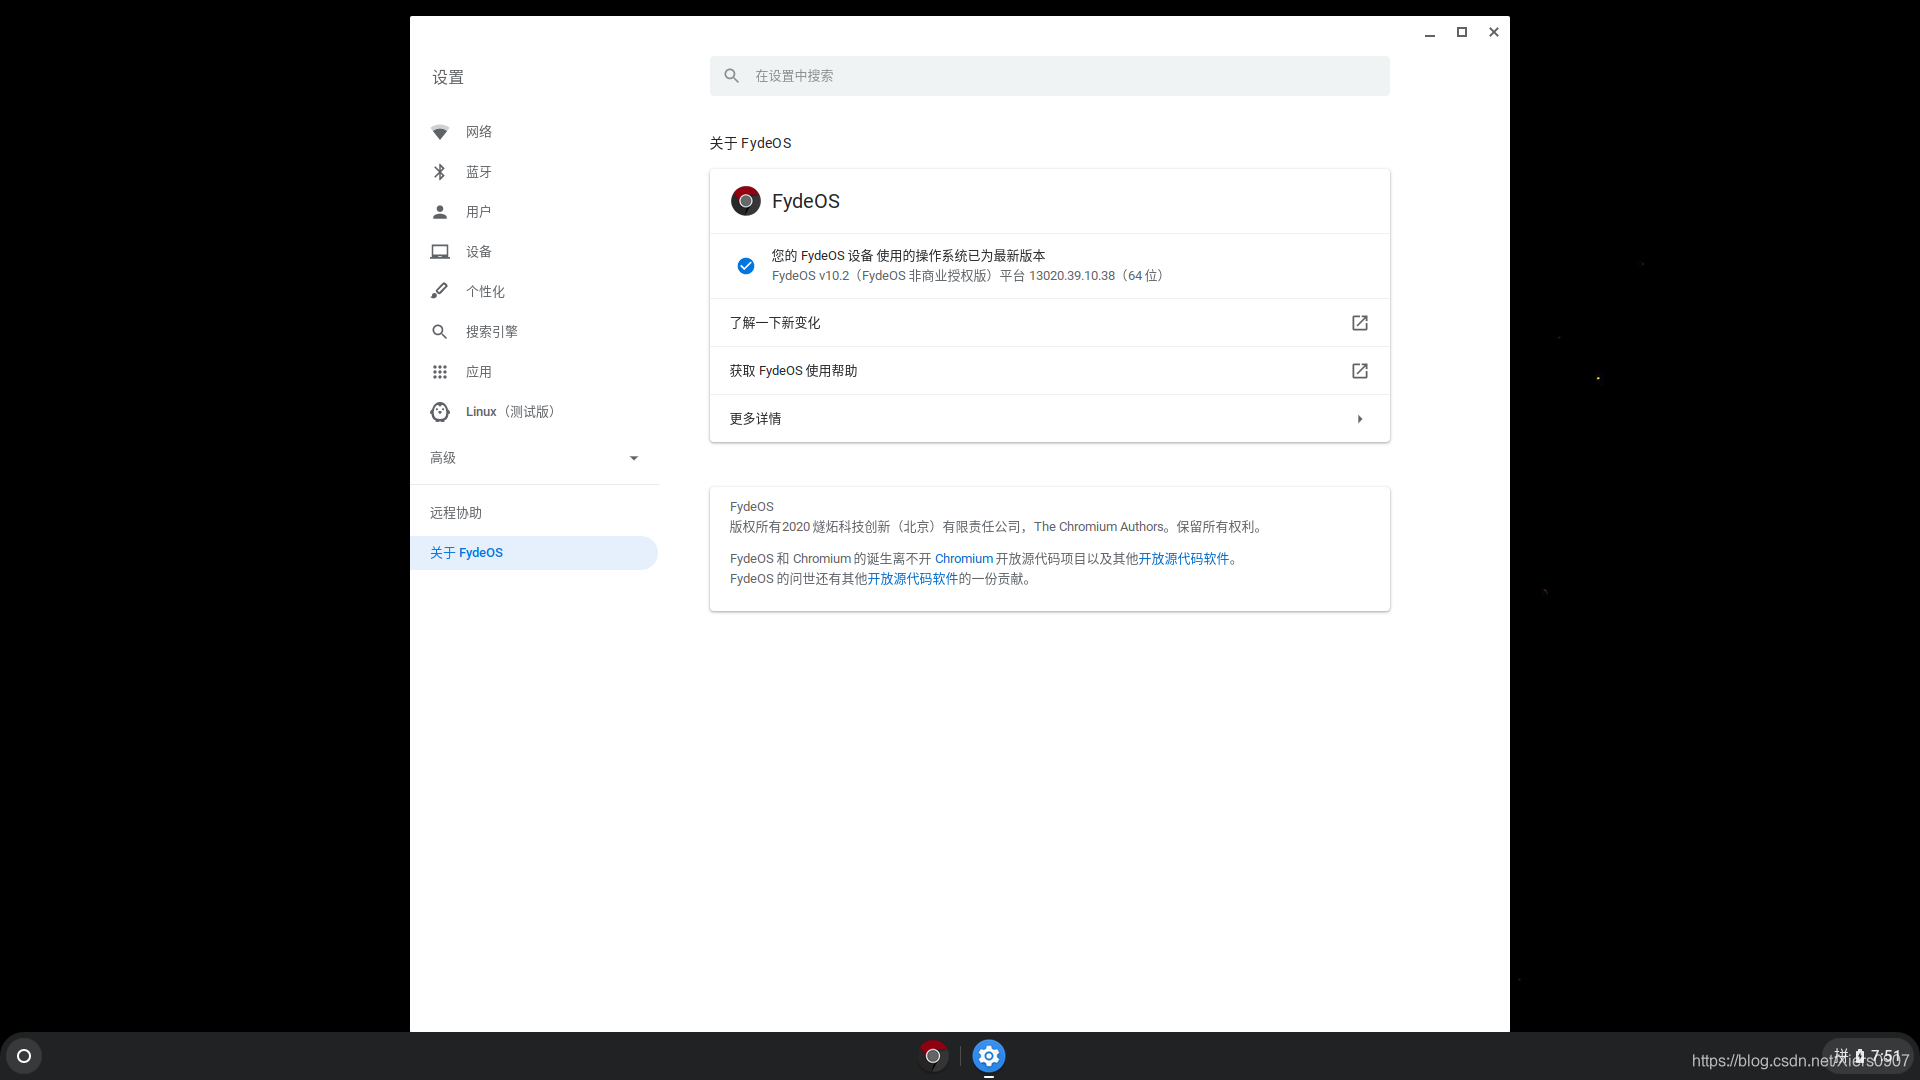This screenshot has width=1920, height=1080.
Task: Click the Device laptop icon
Action: (440, 252)
